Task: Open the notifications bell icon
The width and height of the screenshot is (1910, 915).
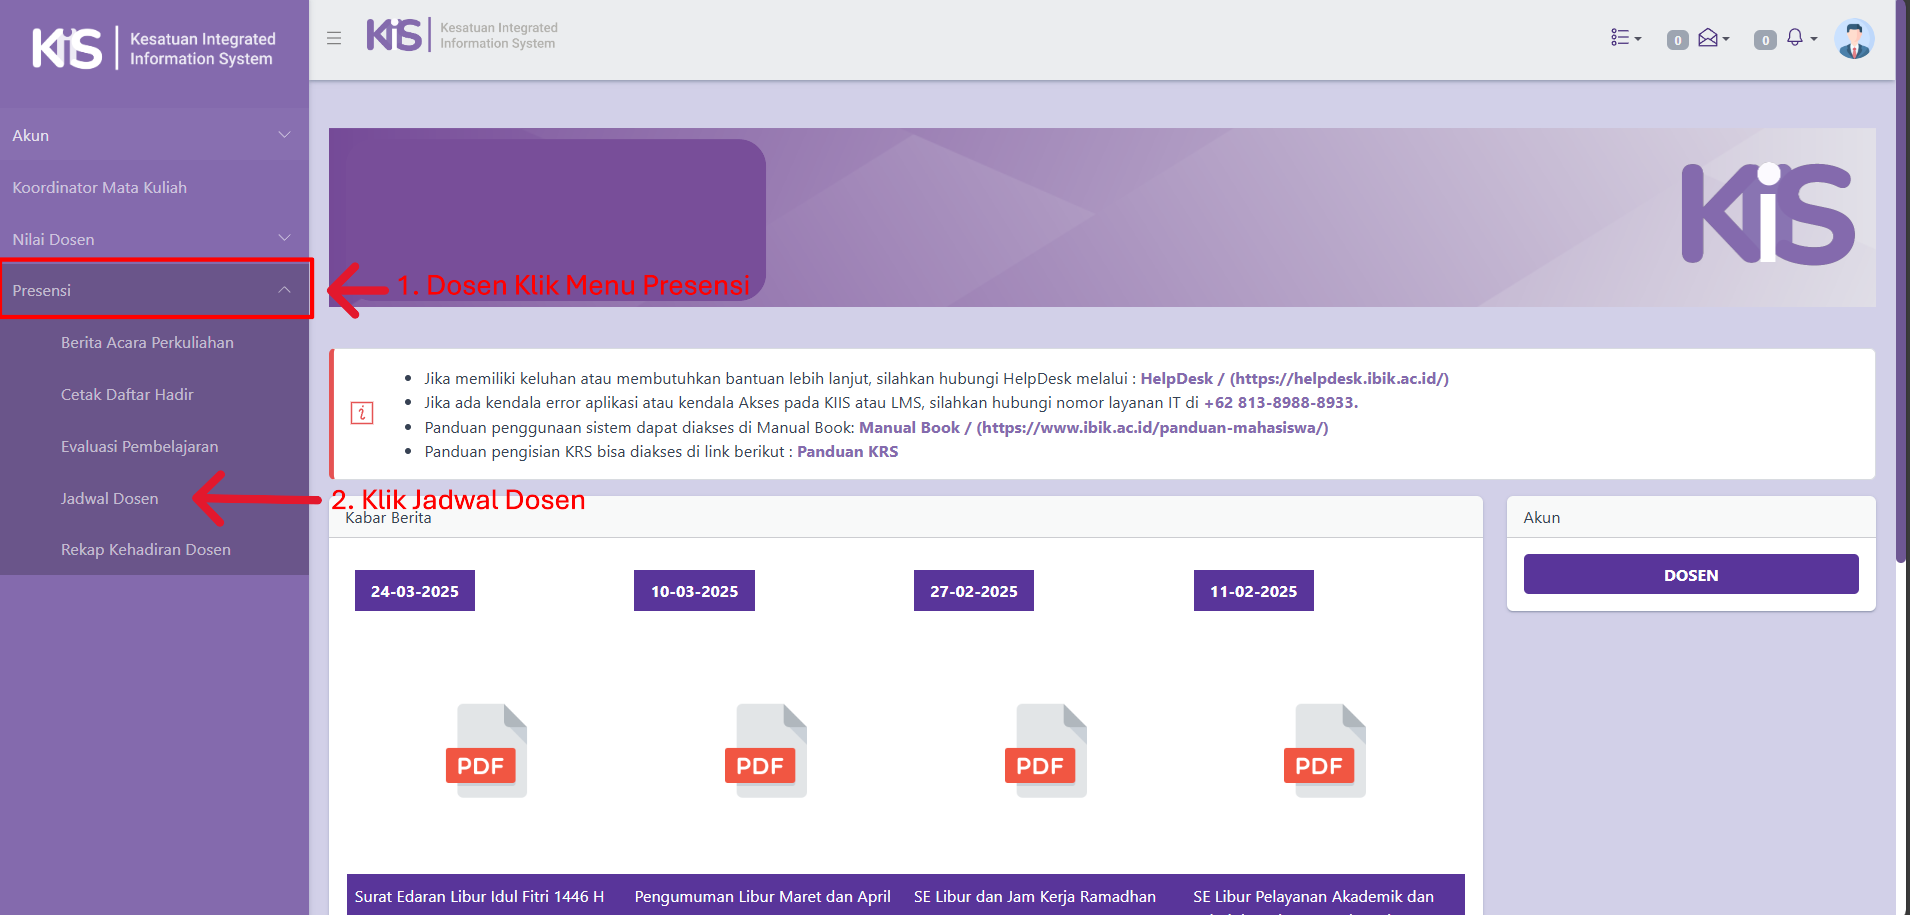Action: [1797, 38]
